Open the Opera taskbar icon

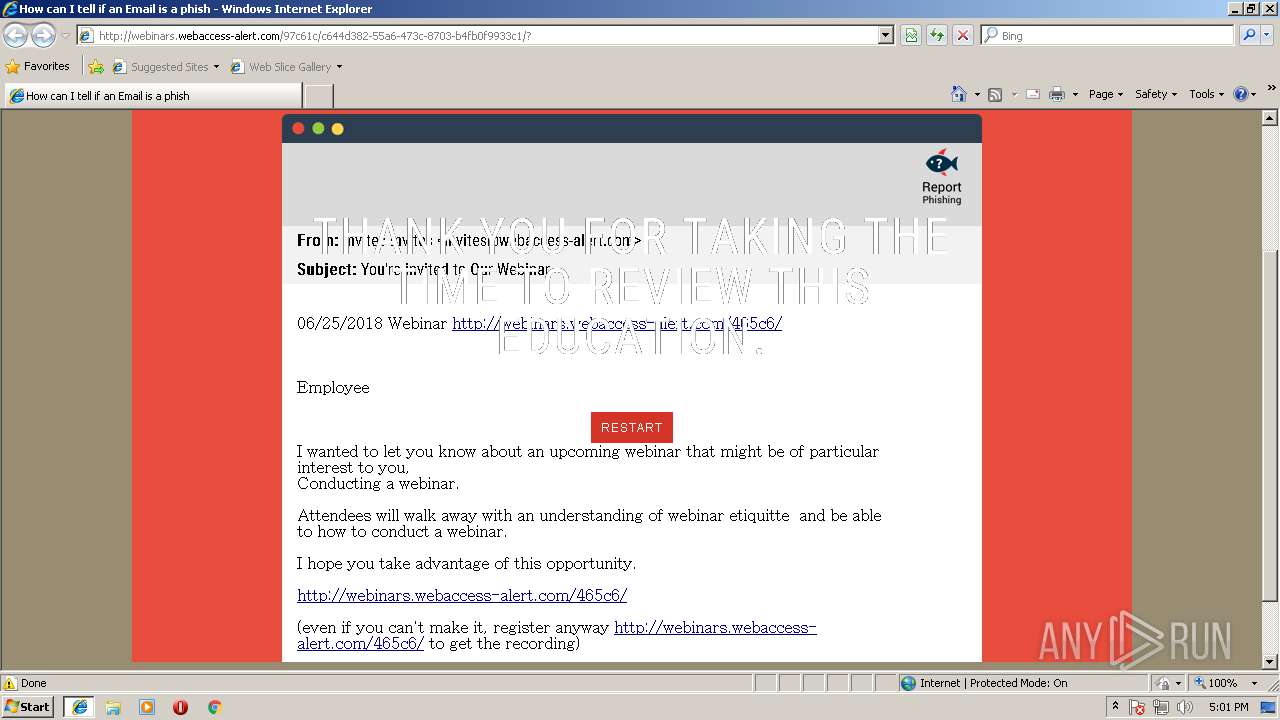(x=180, y=707)
